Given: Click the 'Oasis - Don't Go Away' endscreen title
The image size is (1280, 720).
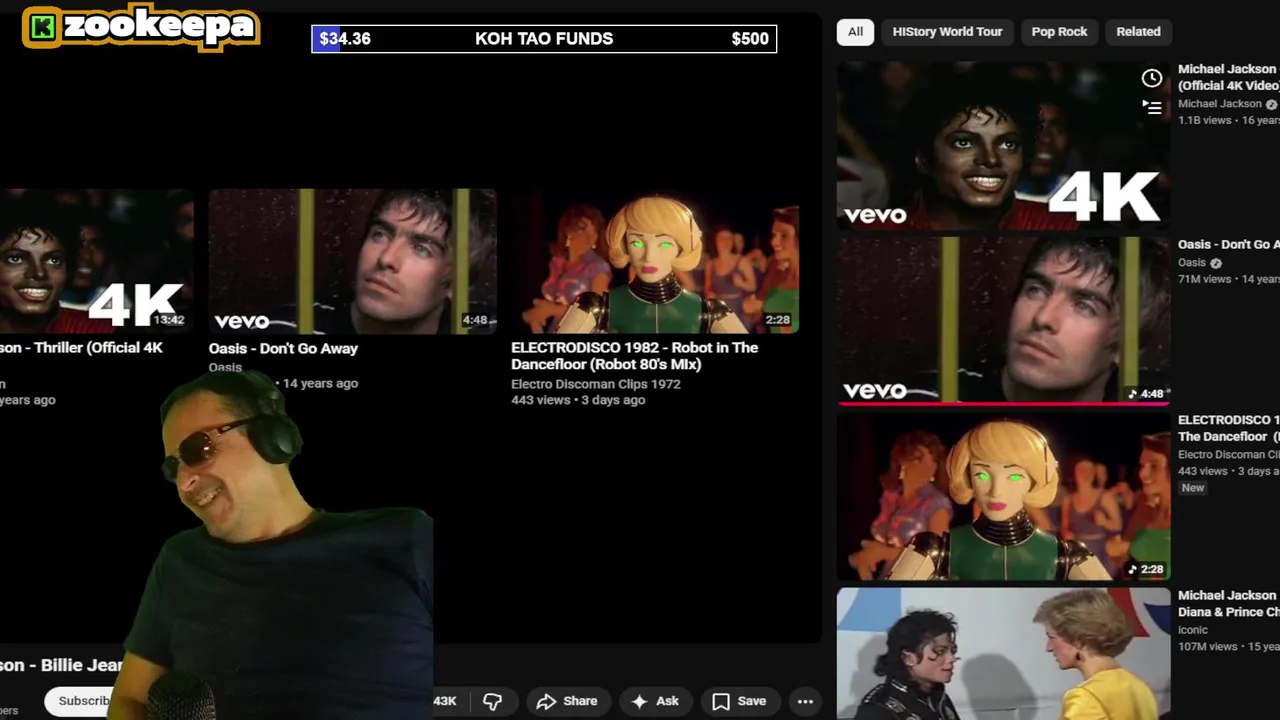Looking at the screenshot, I should (x=283, y=348).
